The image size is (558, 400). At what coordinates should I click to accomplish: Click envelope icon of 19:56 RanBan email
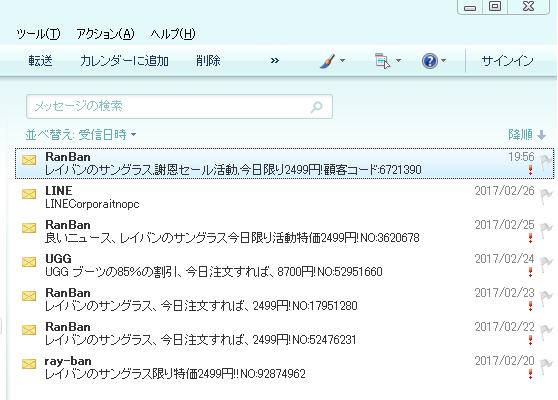tap(29, 160)
